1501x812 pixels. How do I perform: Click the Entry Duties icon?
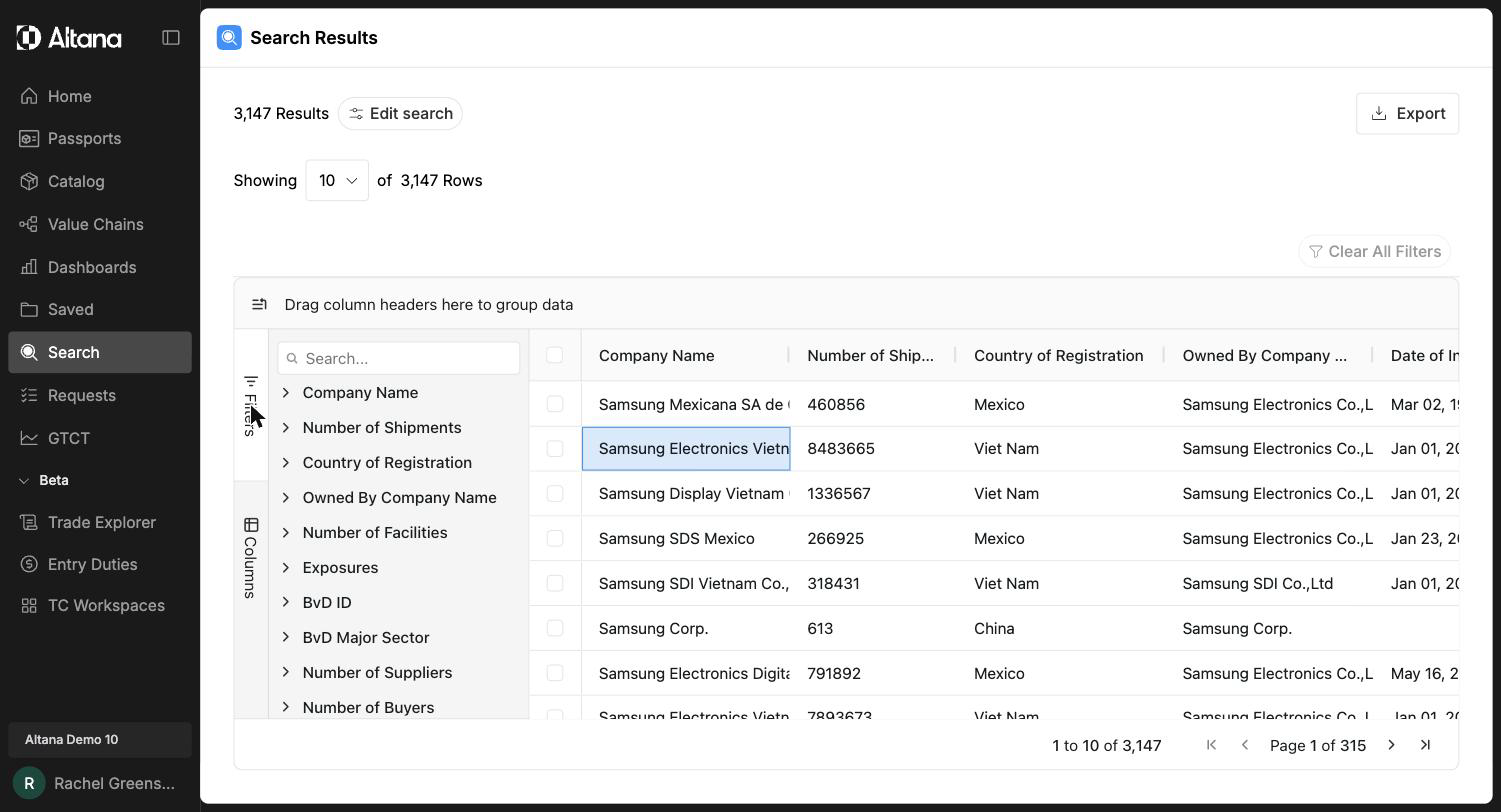[x=29, y=564]
